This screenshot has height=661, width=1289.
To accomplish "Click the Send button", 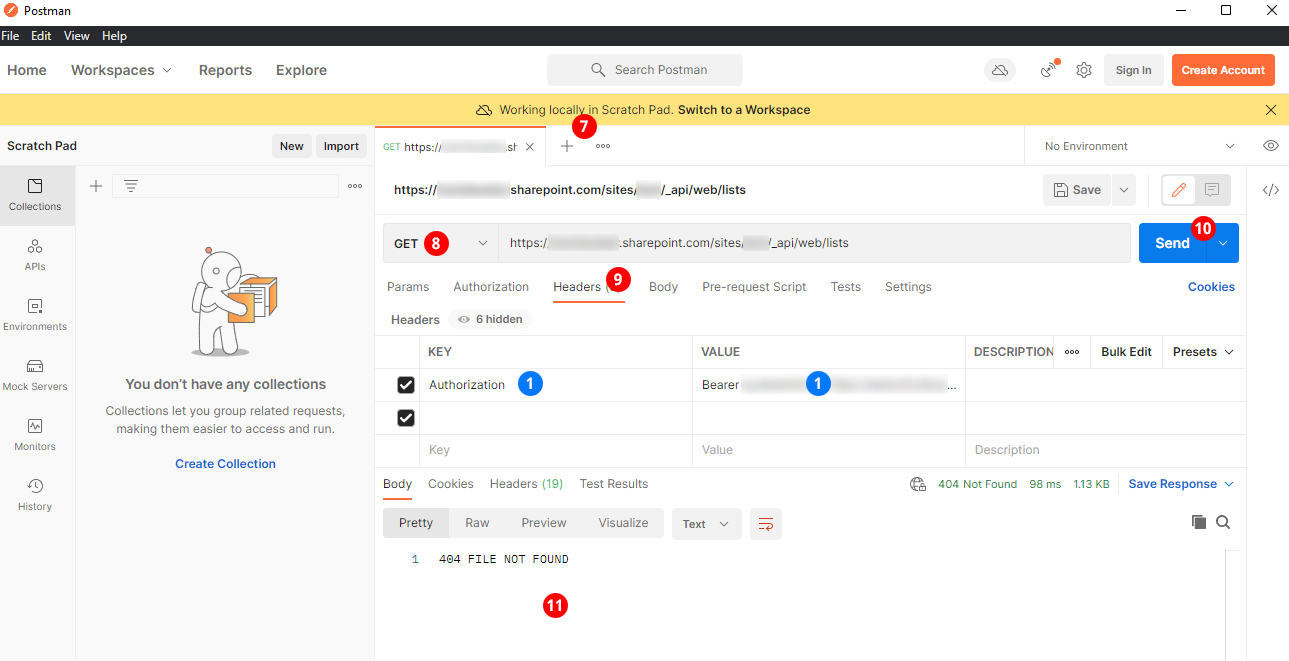I will click(1172, 243).
